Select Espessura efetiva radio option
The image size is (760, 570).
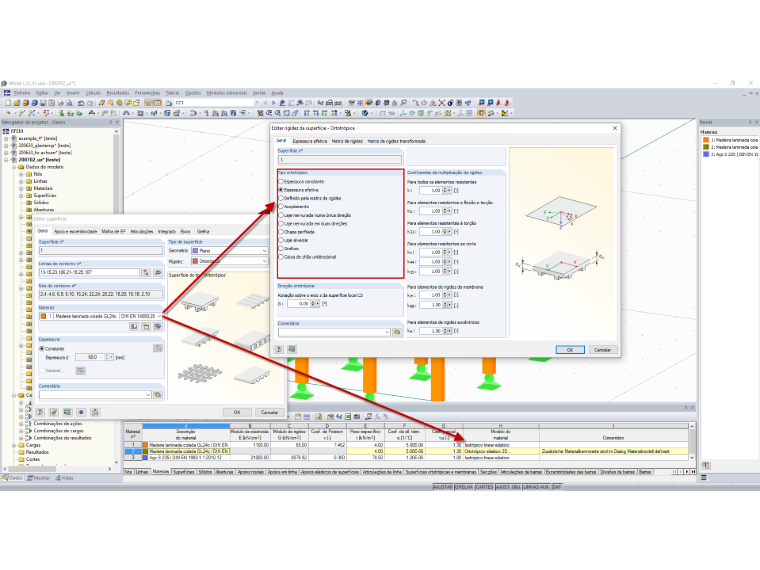[x=281, y=190]
